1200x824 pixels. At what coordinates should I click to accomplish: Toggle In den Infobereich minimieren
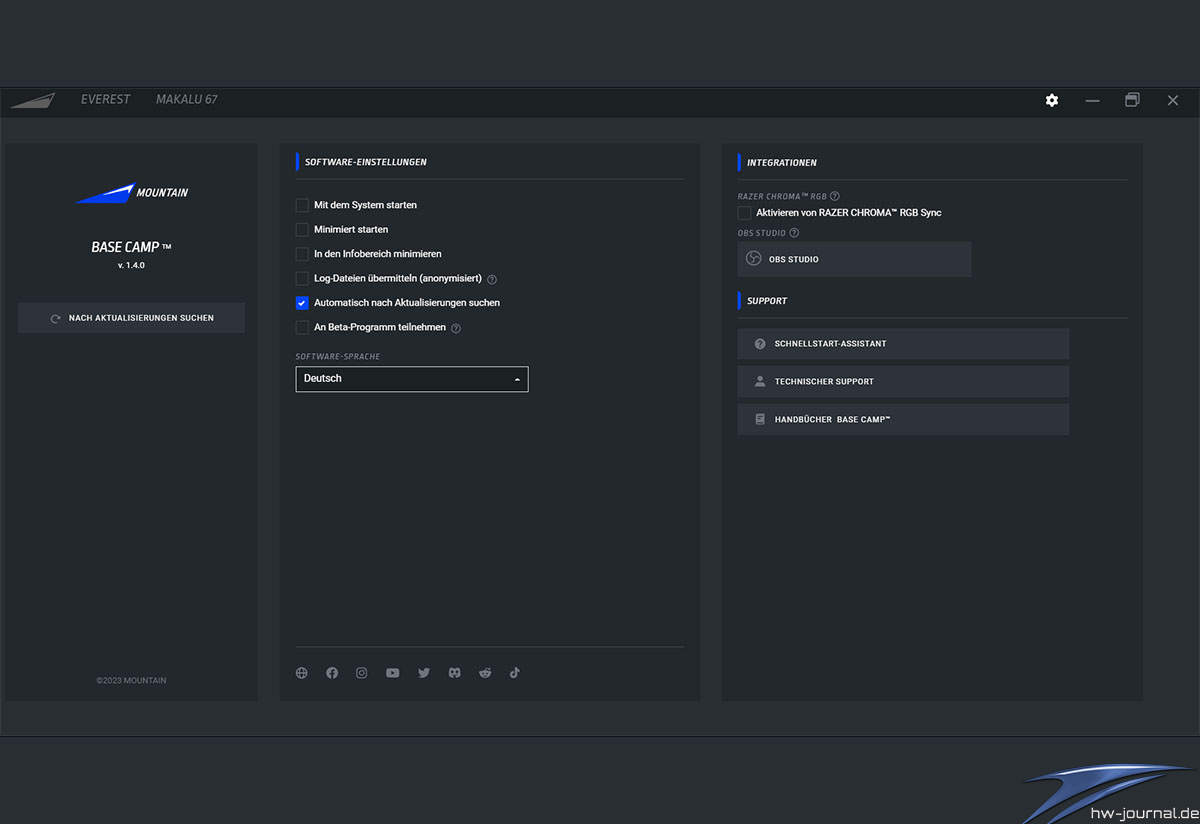[302, 254]
